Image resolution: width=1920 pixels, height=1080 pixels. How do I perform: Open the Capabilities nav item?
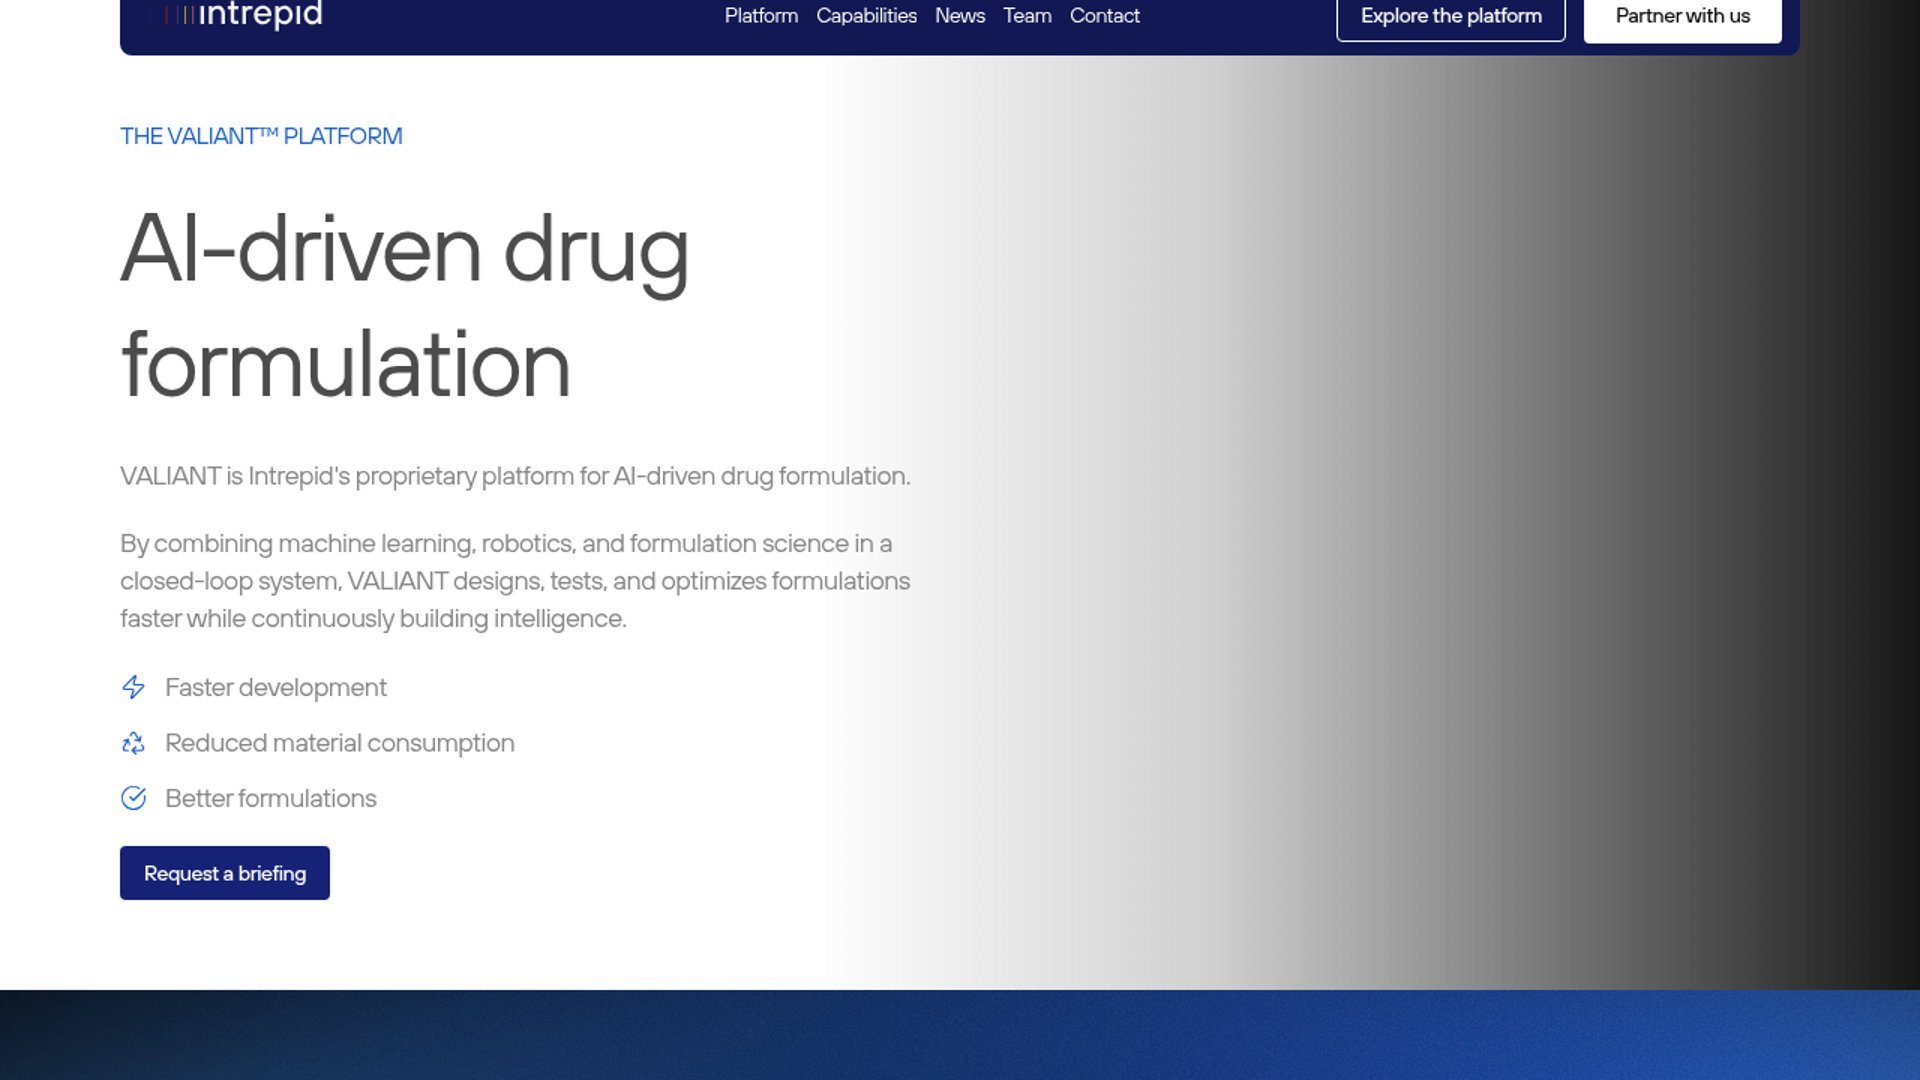point(866,16)
